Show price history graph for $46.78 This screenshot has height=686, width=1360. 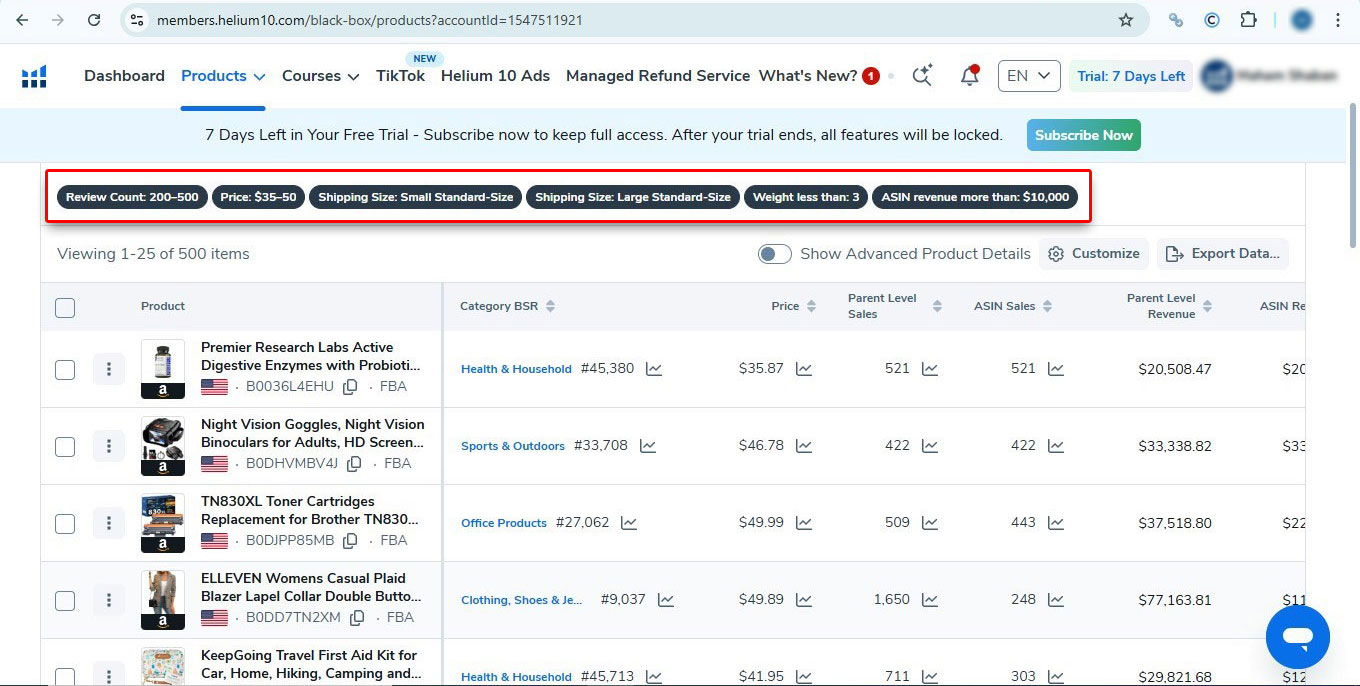click(x=804, y=446)
